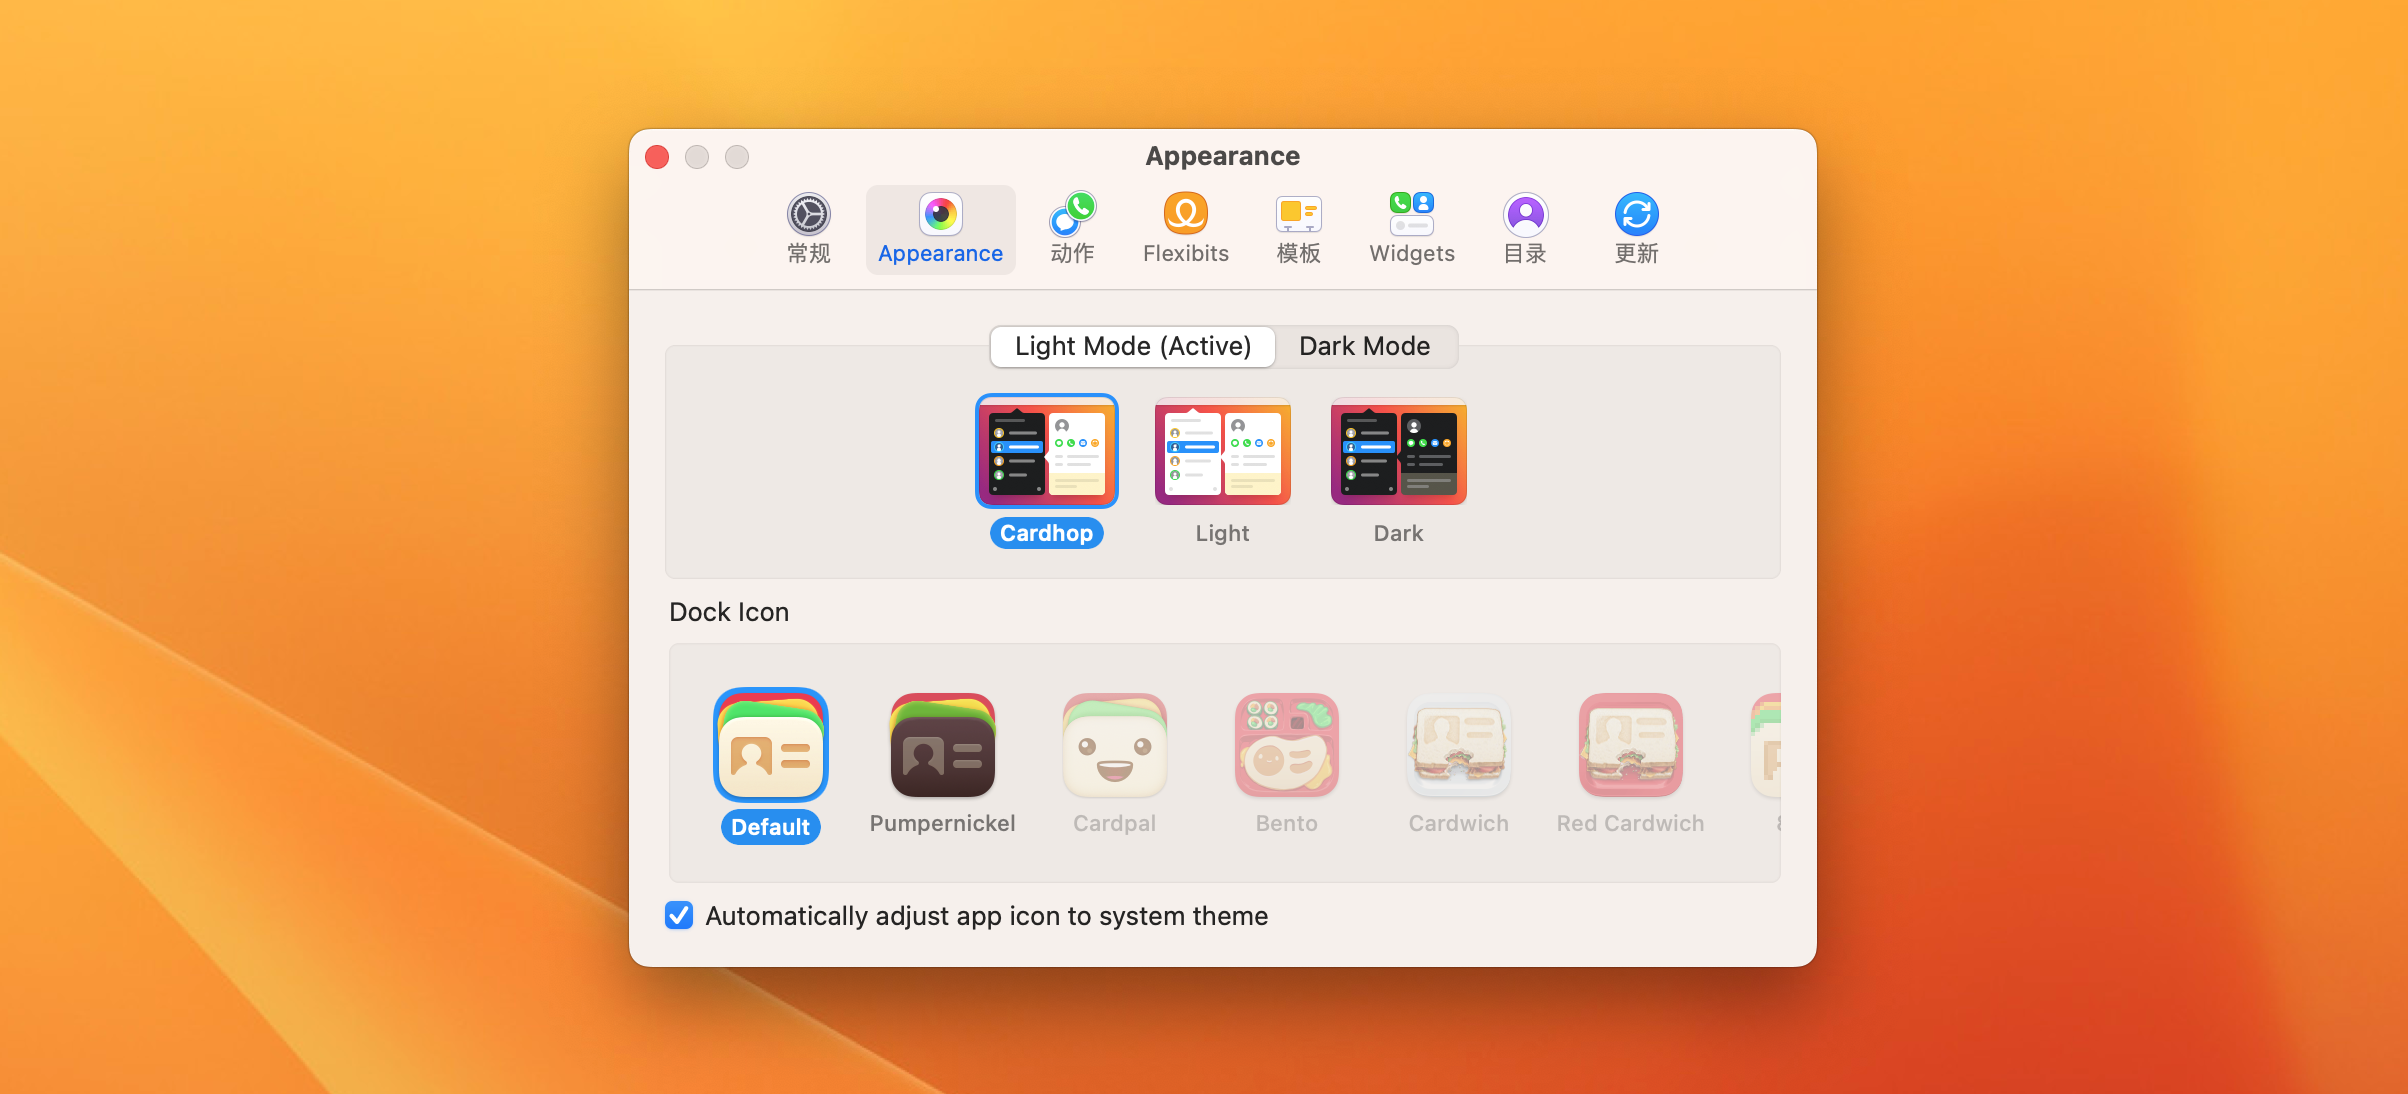
Task: Open the Flexibits account pane
Action: [x=1185, y=228]
